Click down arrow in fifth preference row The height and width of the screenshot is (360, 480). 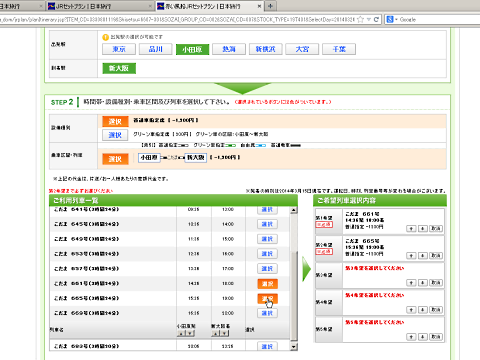[x=423, y=337]
